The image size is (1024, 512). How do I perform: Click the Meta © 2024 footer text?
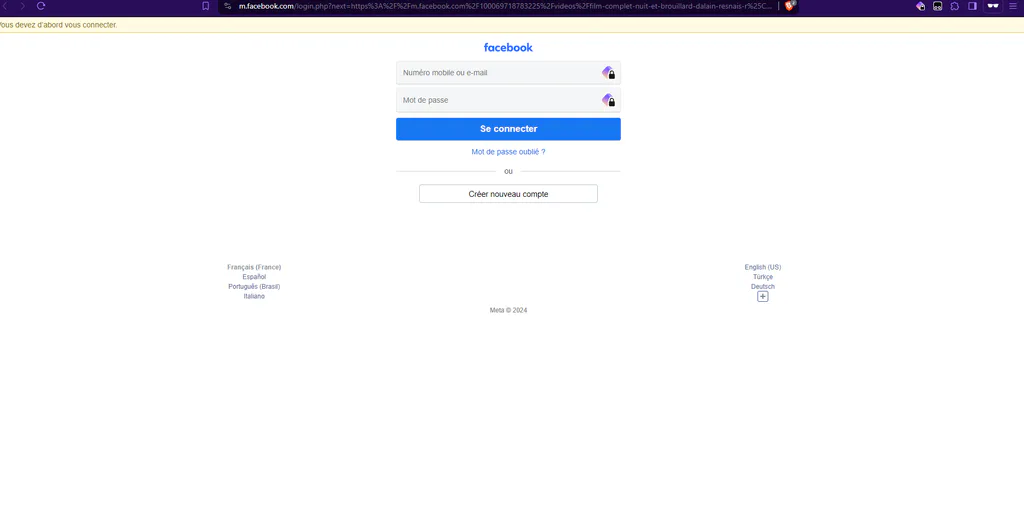click(x=508, y=310)
